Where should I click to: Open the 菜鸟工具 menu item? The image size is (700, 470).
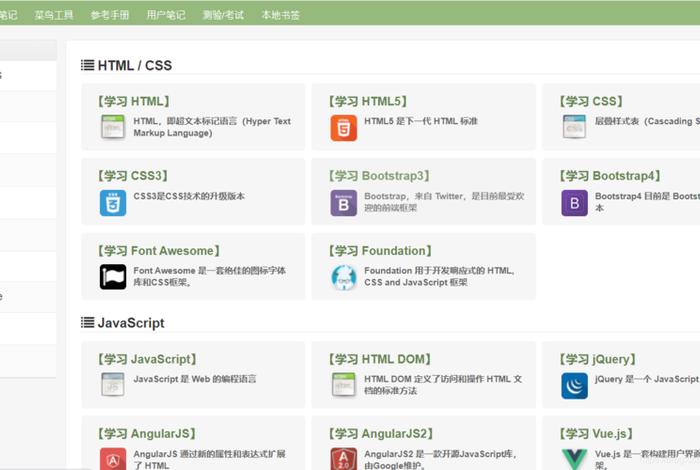pos(54,15)
